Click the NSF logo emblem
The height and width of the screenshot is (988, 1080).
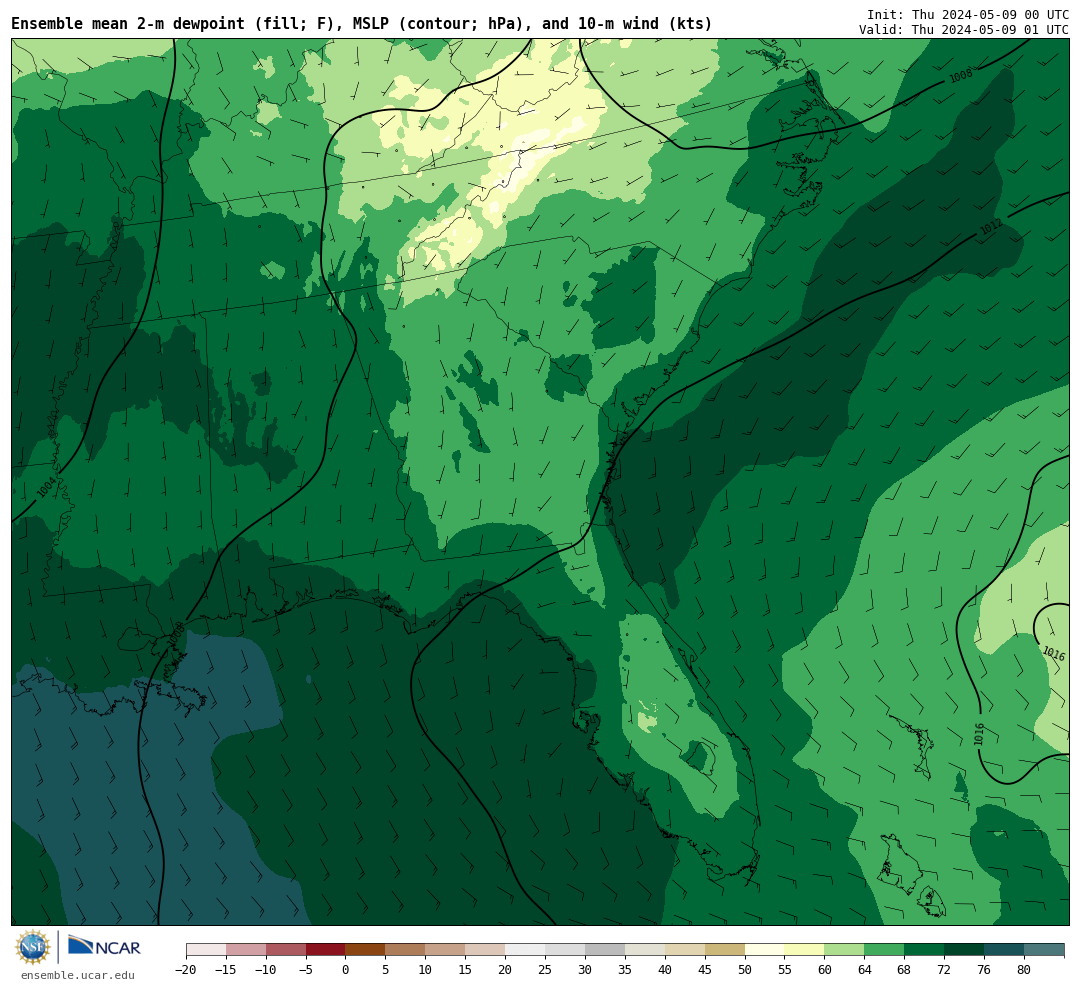coord(33,947)
